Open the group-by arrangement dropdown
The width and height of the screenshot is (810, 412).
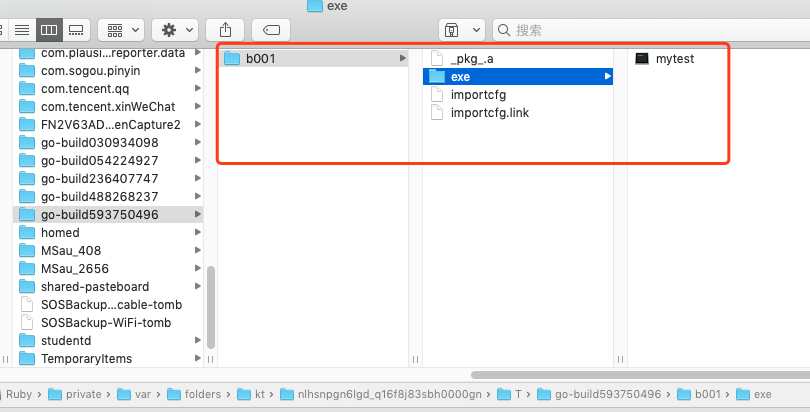(x=123, y=30)
